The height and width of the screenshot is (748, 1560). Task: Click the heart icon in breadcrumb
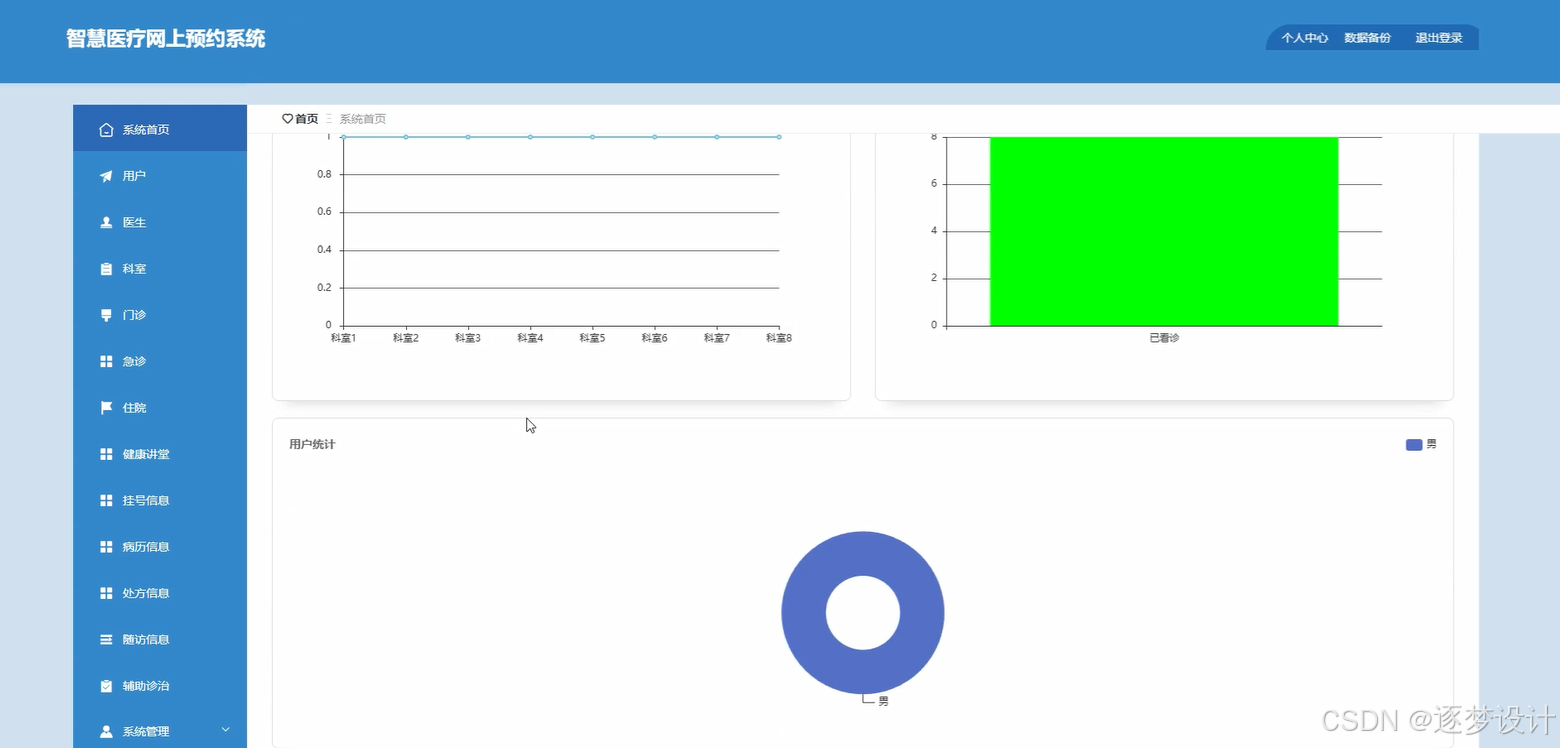287,119
